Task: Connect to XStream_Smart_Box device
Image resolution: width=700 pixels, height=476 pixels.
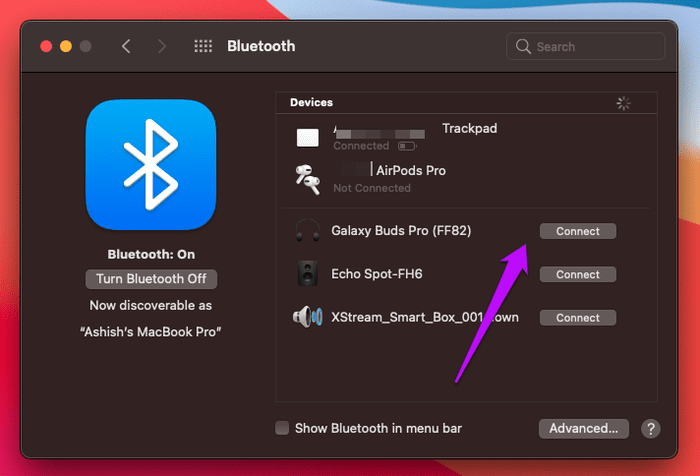Action: tap(578, 318)
